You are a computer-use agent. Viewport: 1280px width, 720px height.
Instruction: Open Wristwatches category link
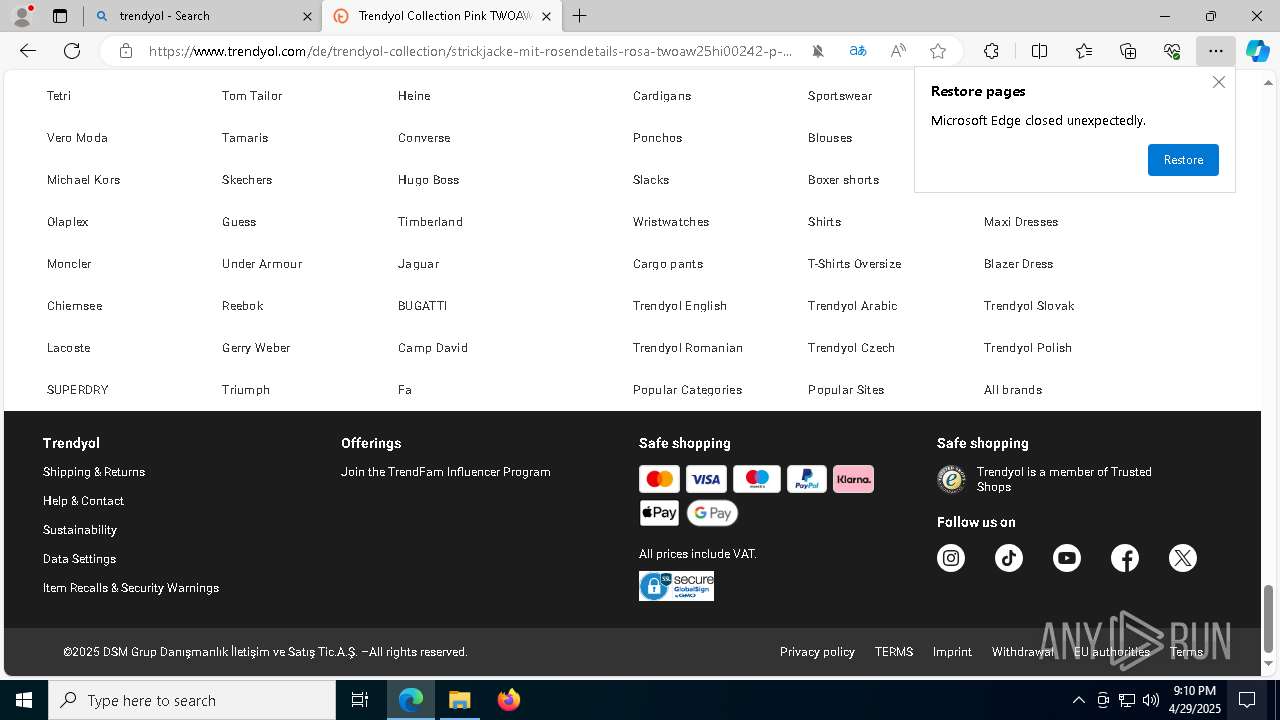pyautogui.click(x=671, y=222)
